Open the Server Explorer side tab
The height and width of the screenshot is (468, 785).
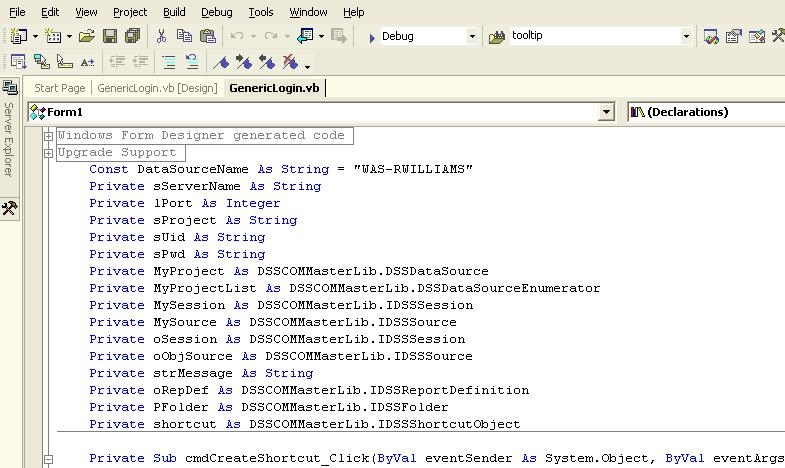coord(9,136)
